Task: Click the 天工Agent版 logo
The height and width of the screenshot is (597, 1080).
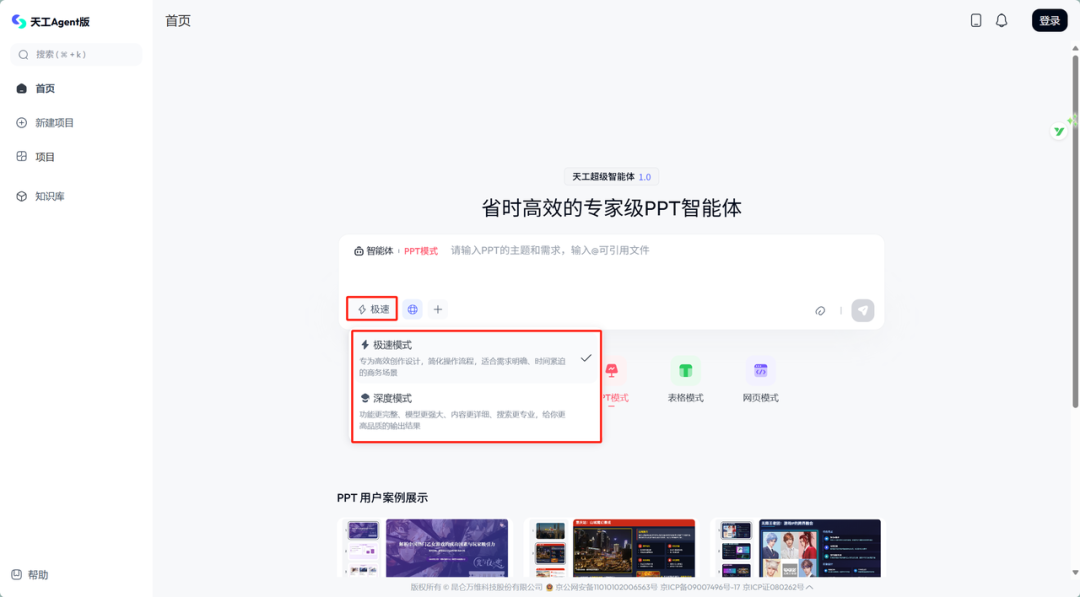Action: tap(51, 21)
